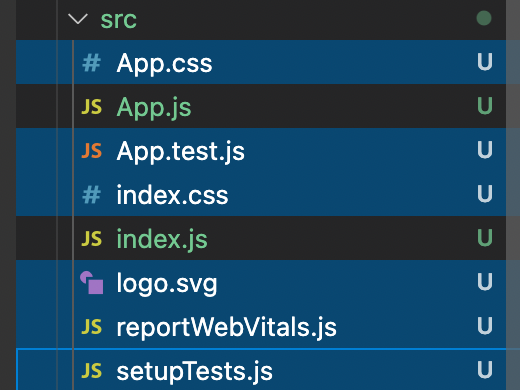520x390 pixels.
Task: Open the index.js file
Action: 162,239
